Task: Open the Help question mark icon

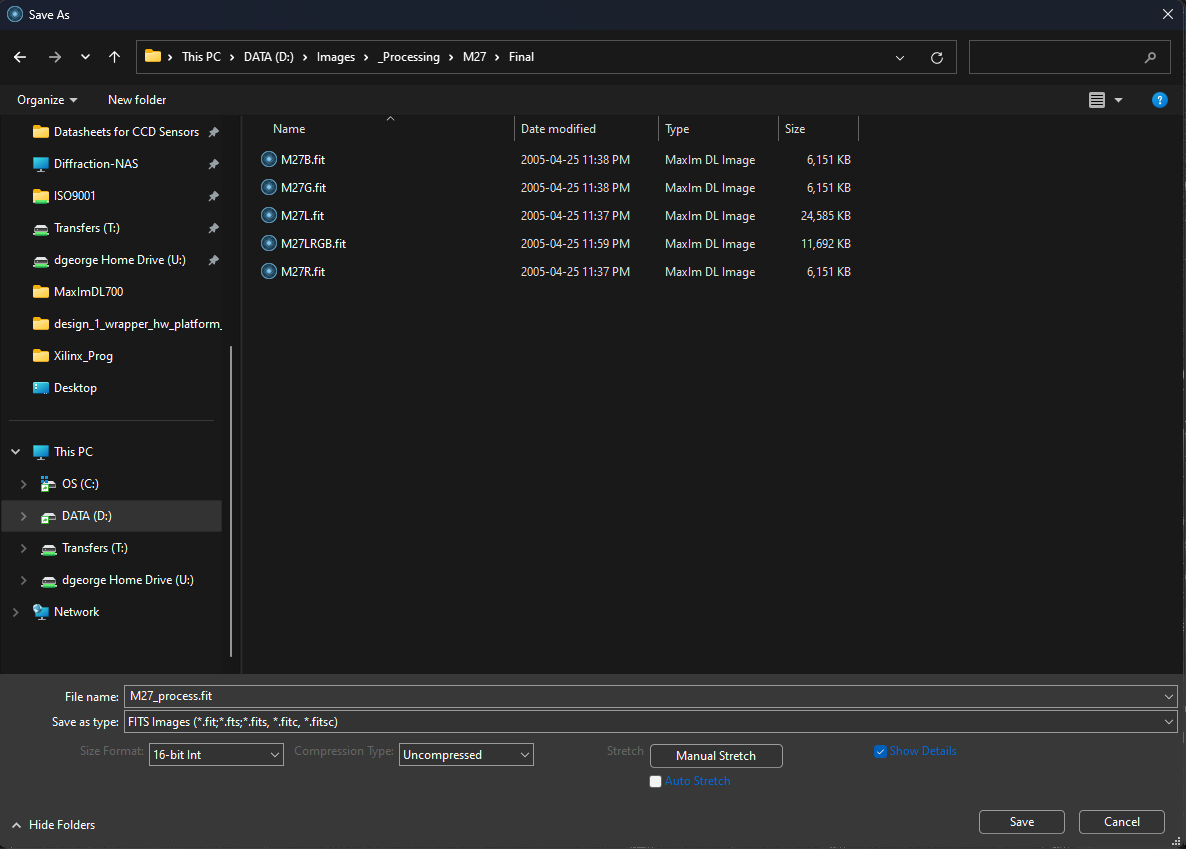Action: 1159,100
